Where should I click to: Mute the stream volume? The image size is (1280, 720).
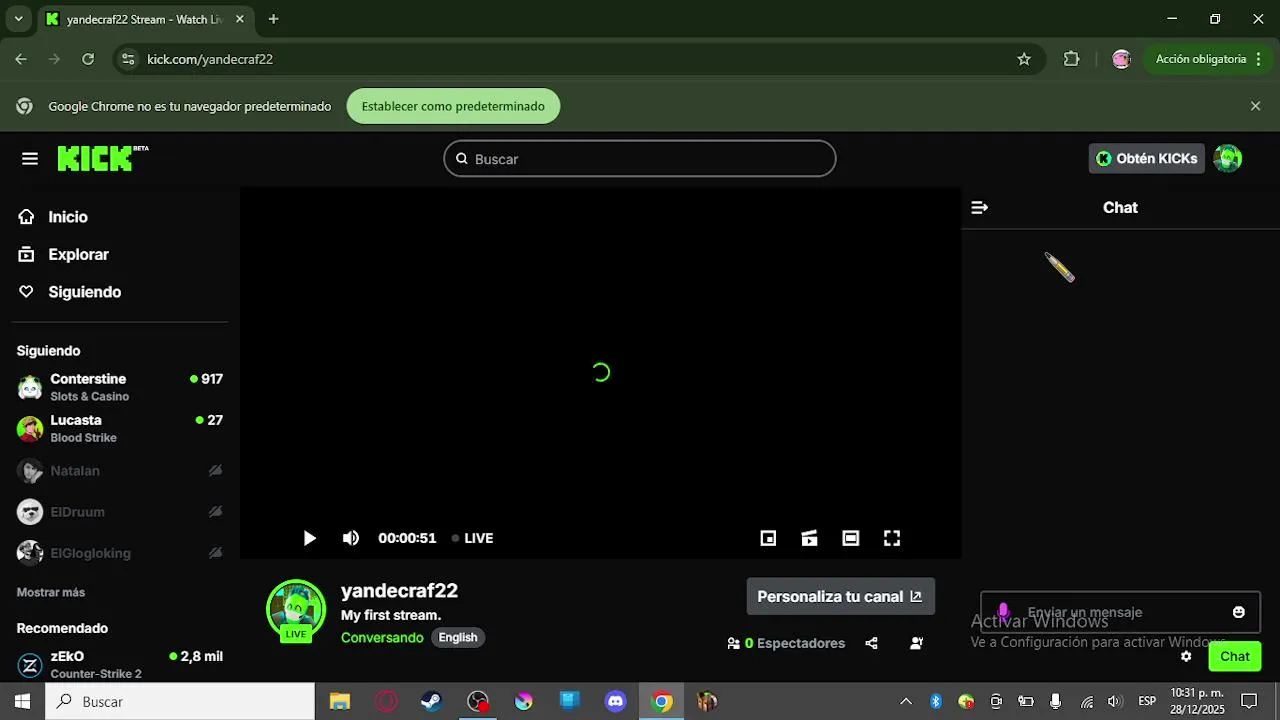[x=351, y=538]
